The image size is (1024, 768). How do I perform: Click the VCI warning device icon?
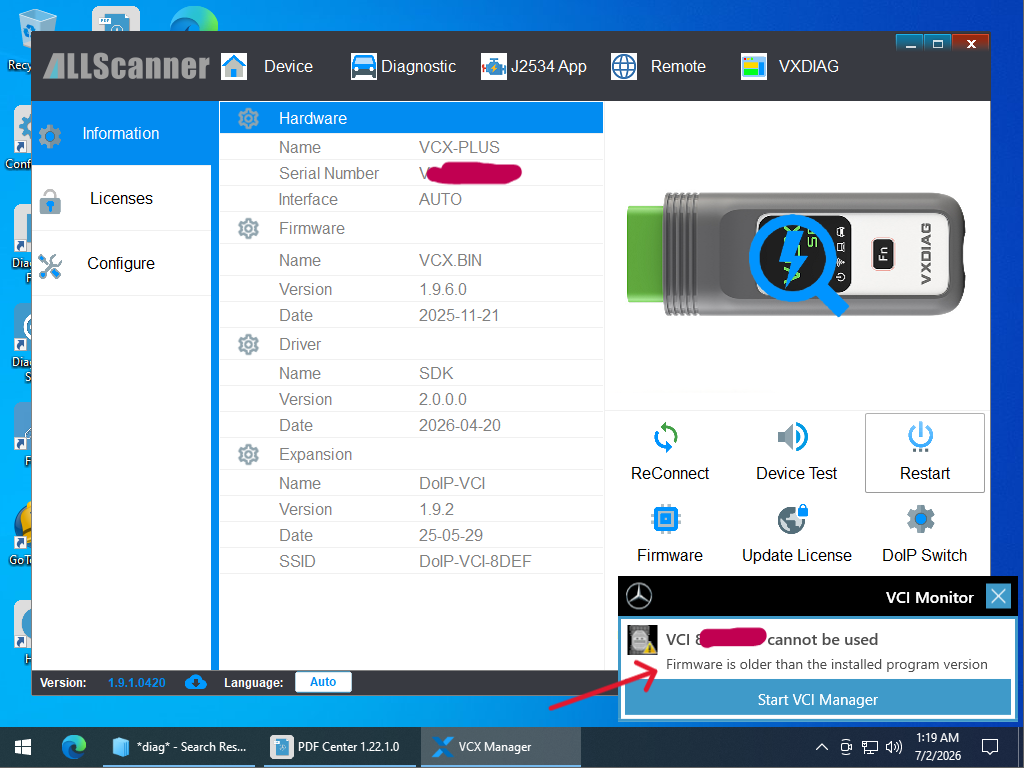click(642, 639)
